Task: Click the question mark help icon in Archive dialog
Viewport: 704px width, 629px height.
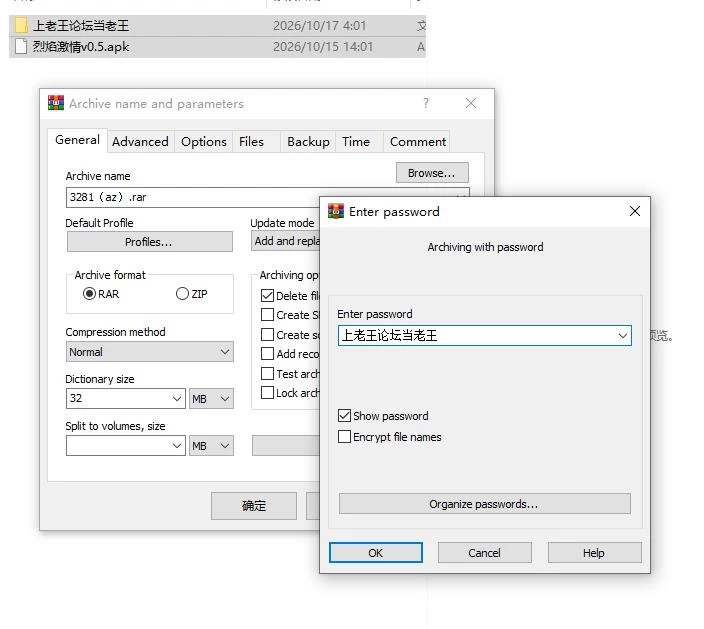Action: [x=426, y=103]
